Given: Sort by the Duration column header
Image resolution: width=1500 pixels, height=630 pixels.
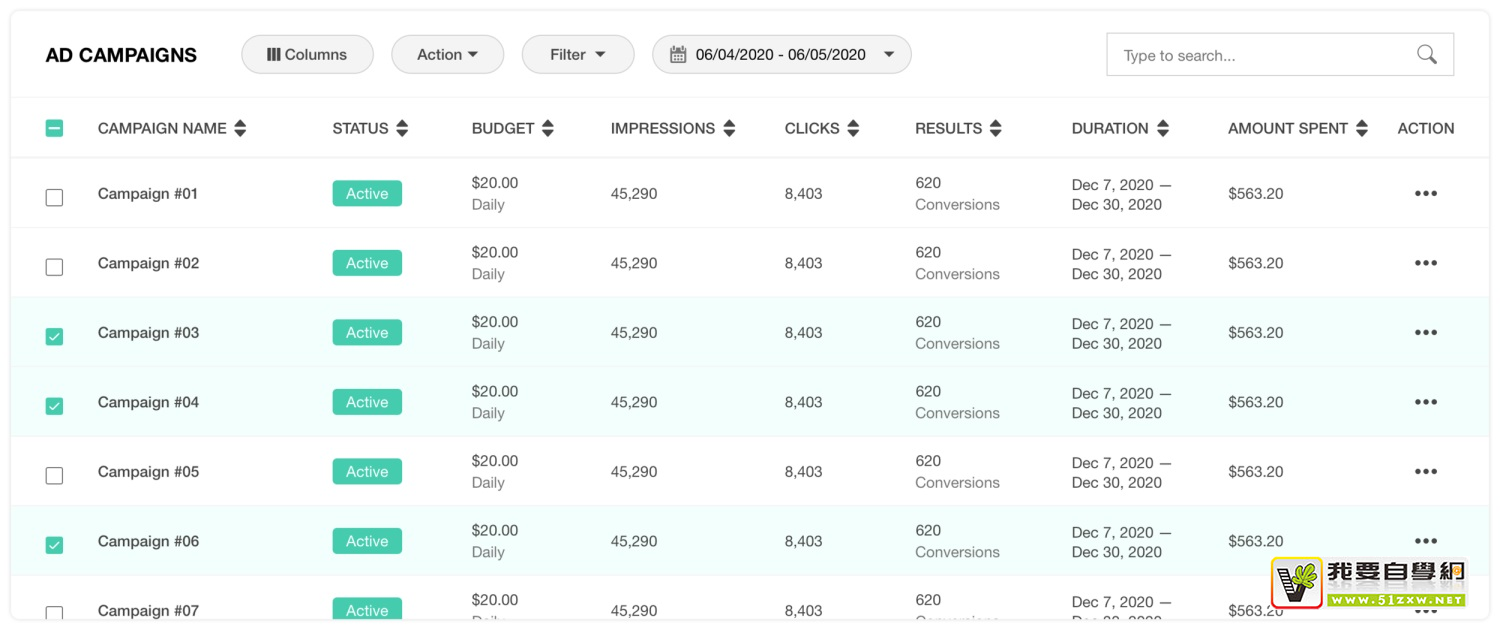Looking at the screenshot, I should pos(1110,128).
